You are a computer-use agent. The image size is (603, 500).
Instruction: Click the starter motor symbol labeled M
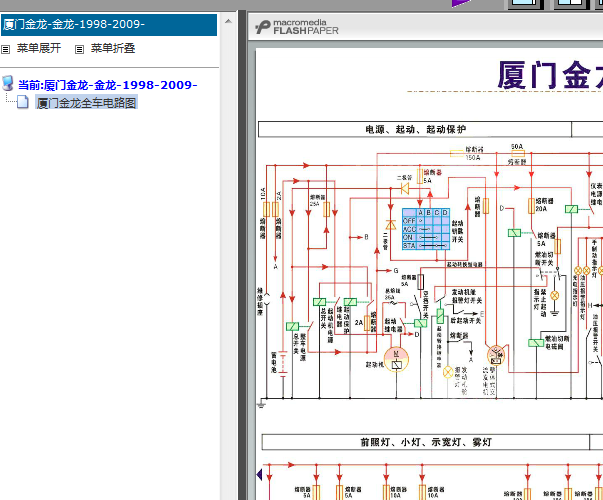pos(396,360)
